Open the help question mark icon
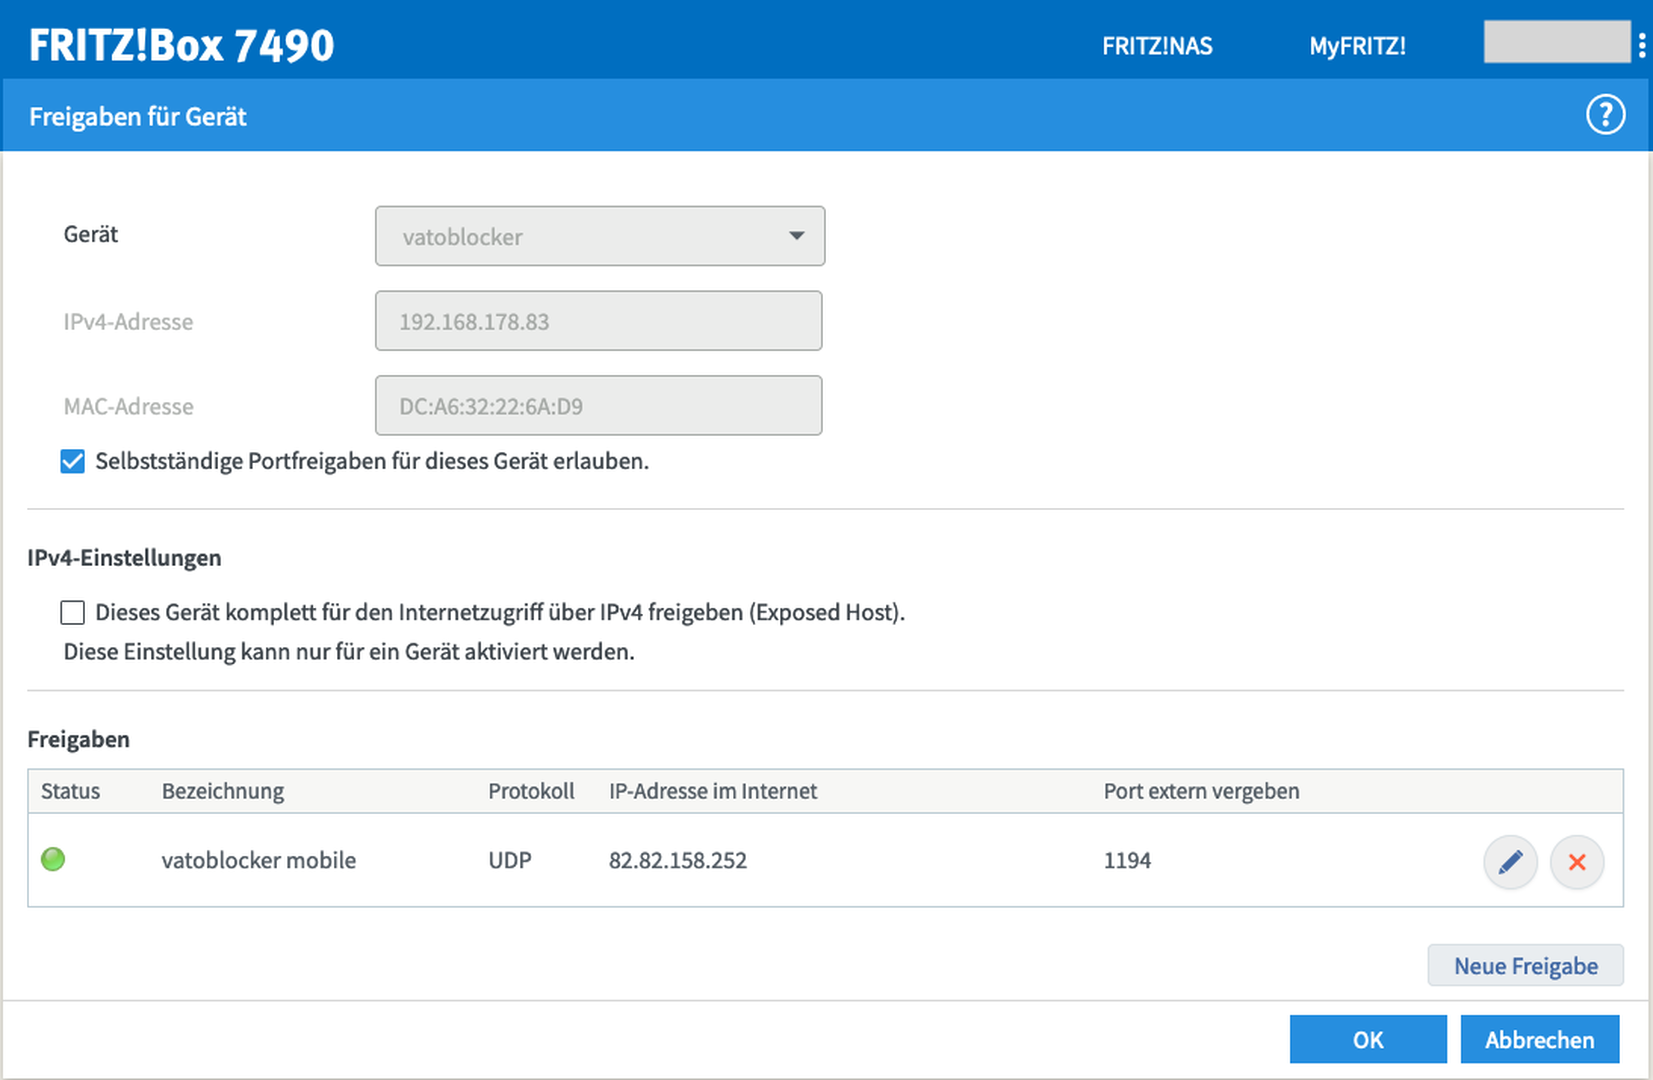 [1605, 115]
